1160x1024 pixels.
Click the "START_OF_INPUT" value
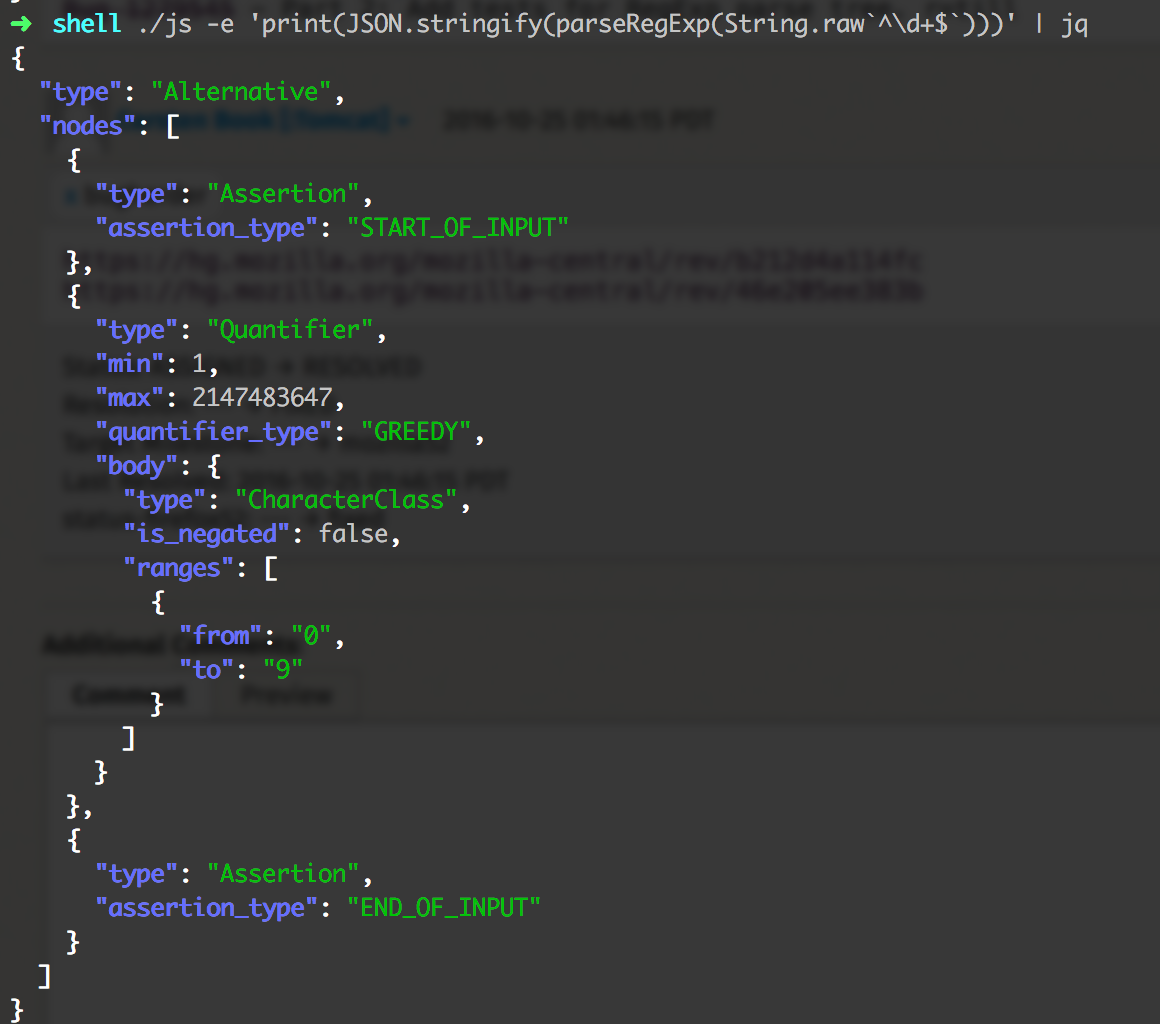(x=458, y=228)
